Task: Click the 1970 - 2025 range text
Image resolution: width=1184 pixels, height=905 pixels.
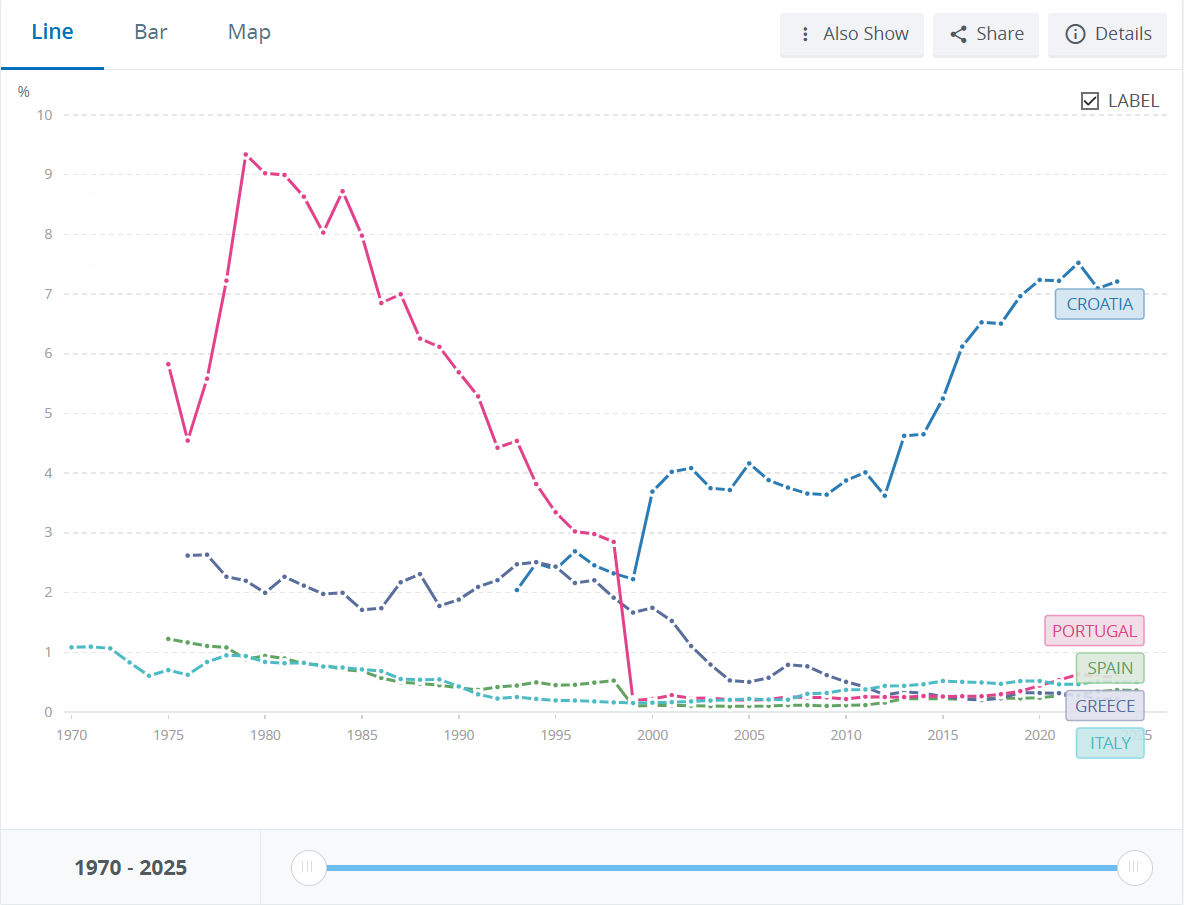Action: pyautogui.click(x=131, y=868)
